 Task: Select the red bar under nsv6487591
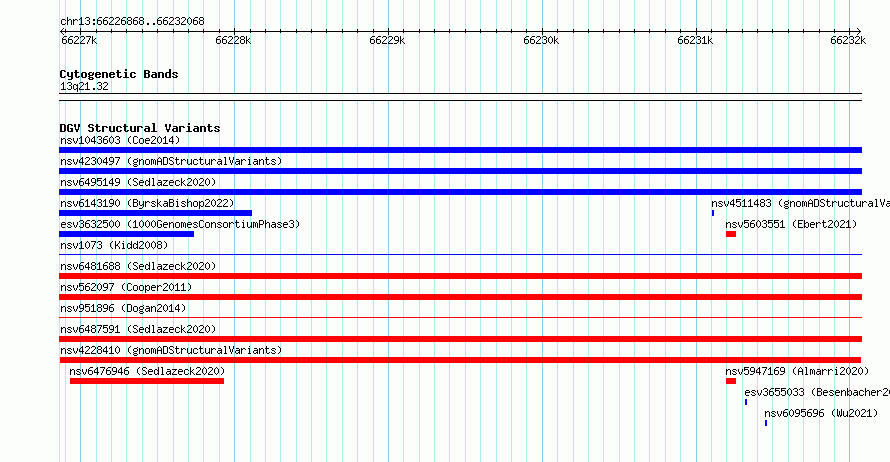[x=460, y=339]
